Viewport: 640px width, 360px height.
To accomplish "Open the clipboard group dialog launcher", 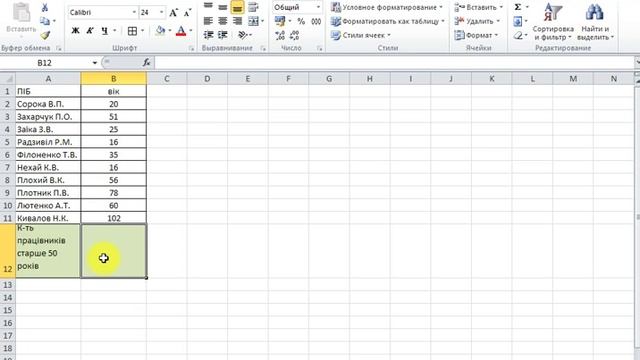I will click(x=58, y=49).
